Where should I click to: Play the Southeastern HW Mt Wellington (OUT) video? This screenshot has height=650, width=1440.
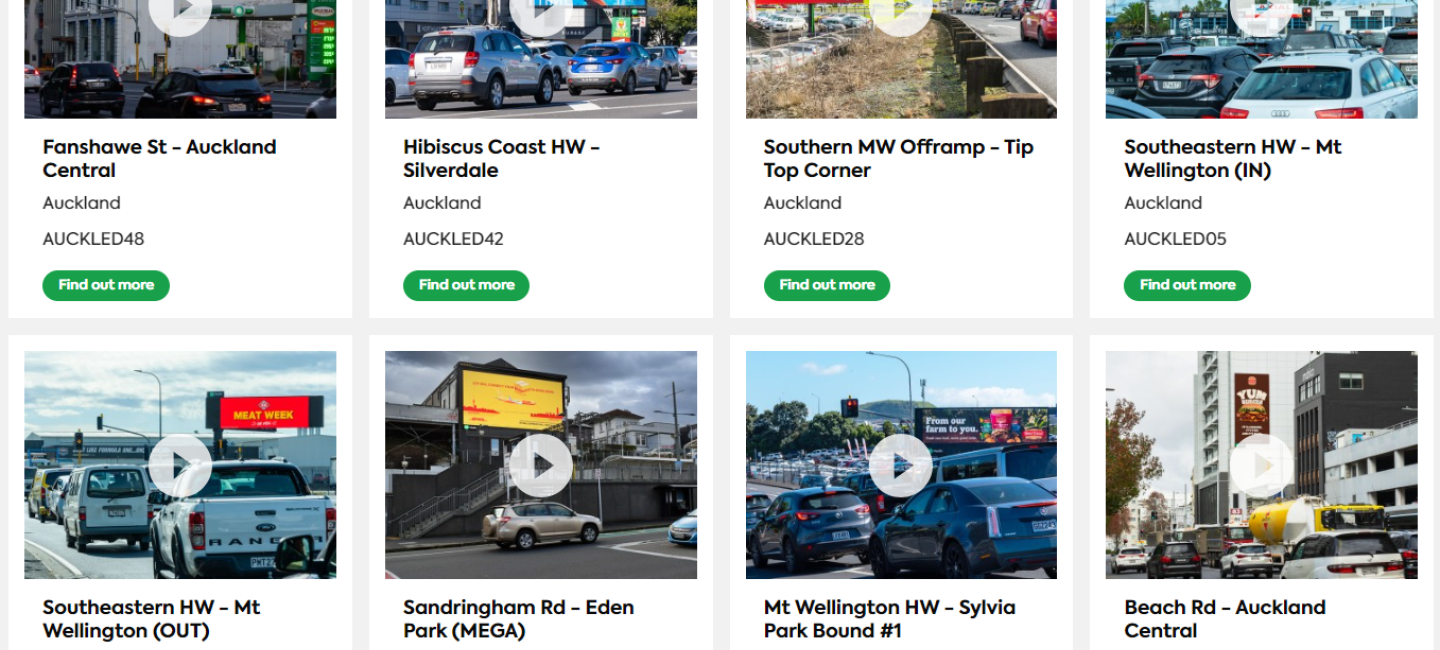tap(180, 465)
